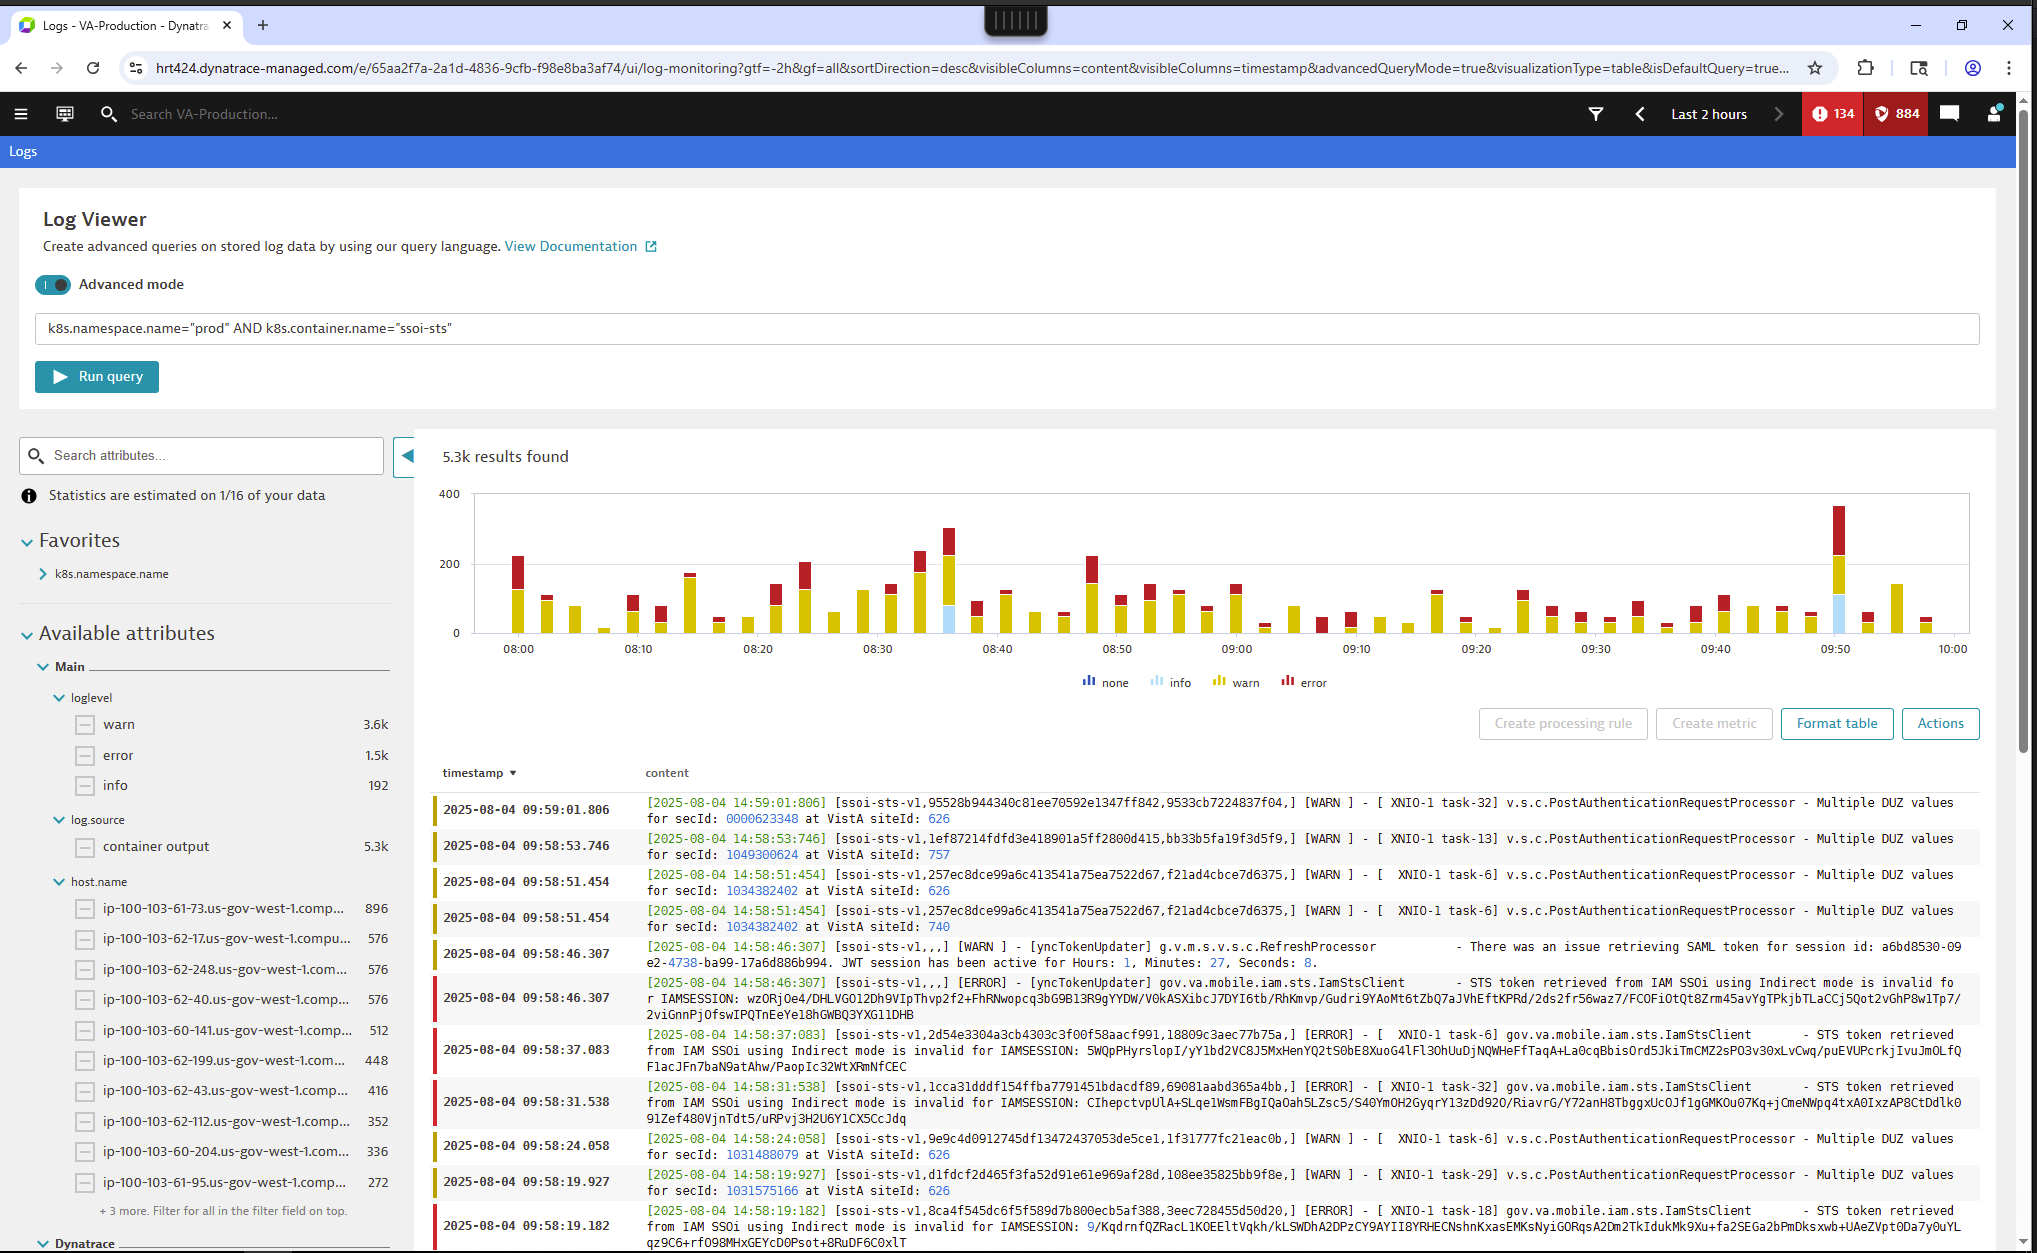
Task: Go to previous timeframe arrow
Action: (x=1640, y=114)
